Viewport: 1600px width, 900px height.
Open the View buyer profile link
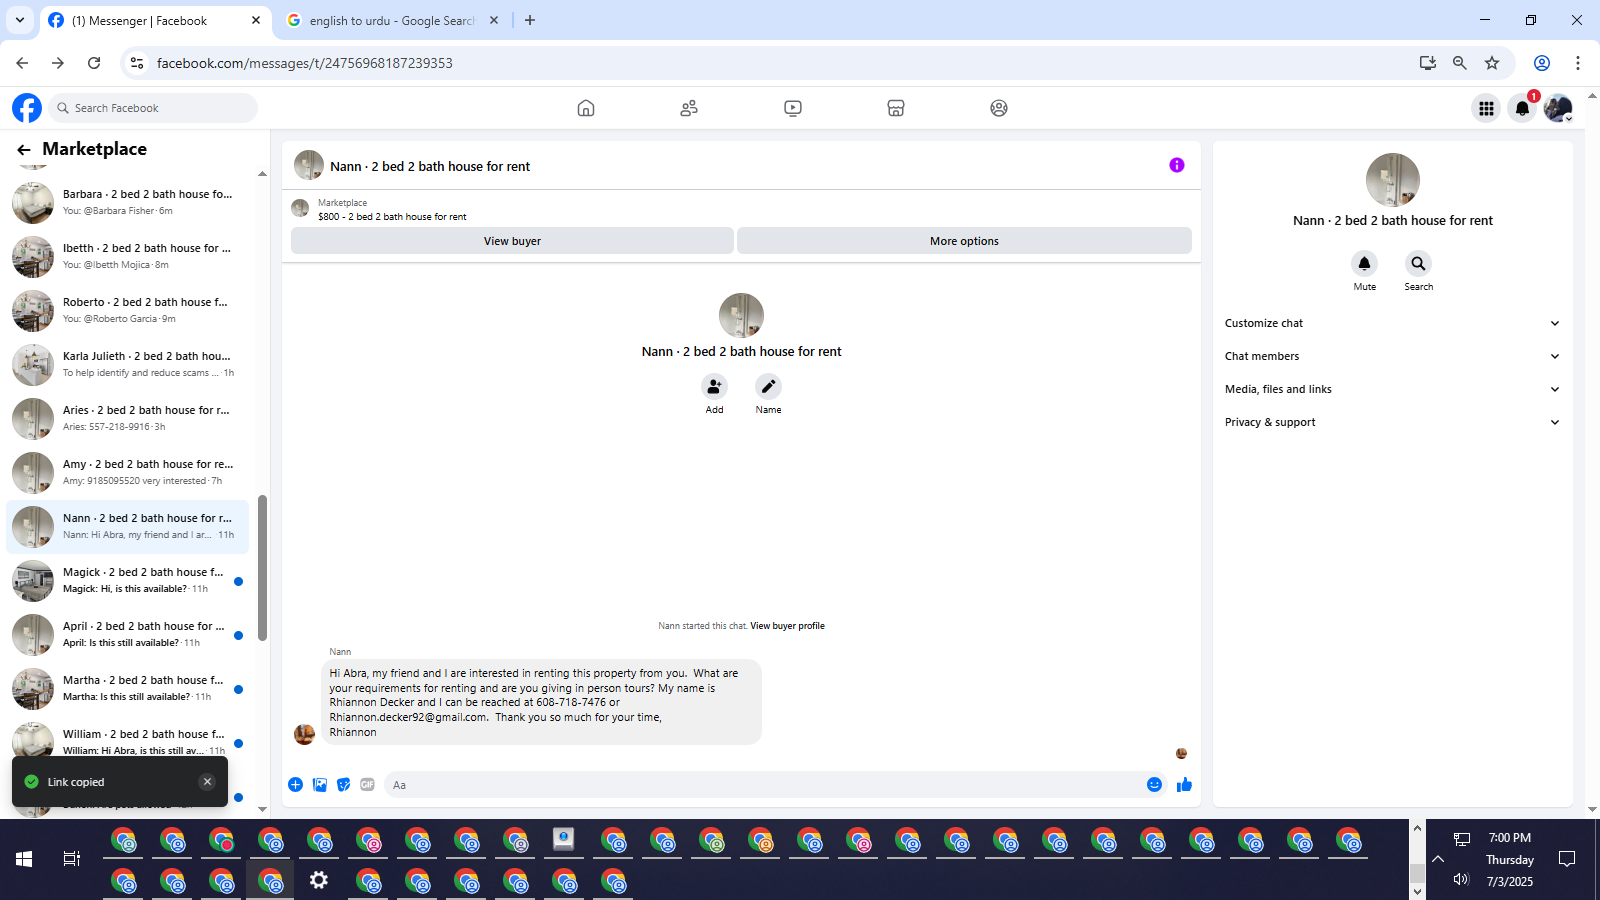click(787, 626)
